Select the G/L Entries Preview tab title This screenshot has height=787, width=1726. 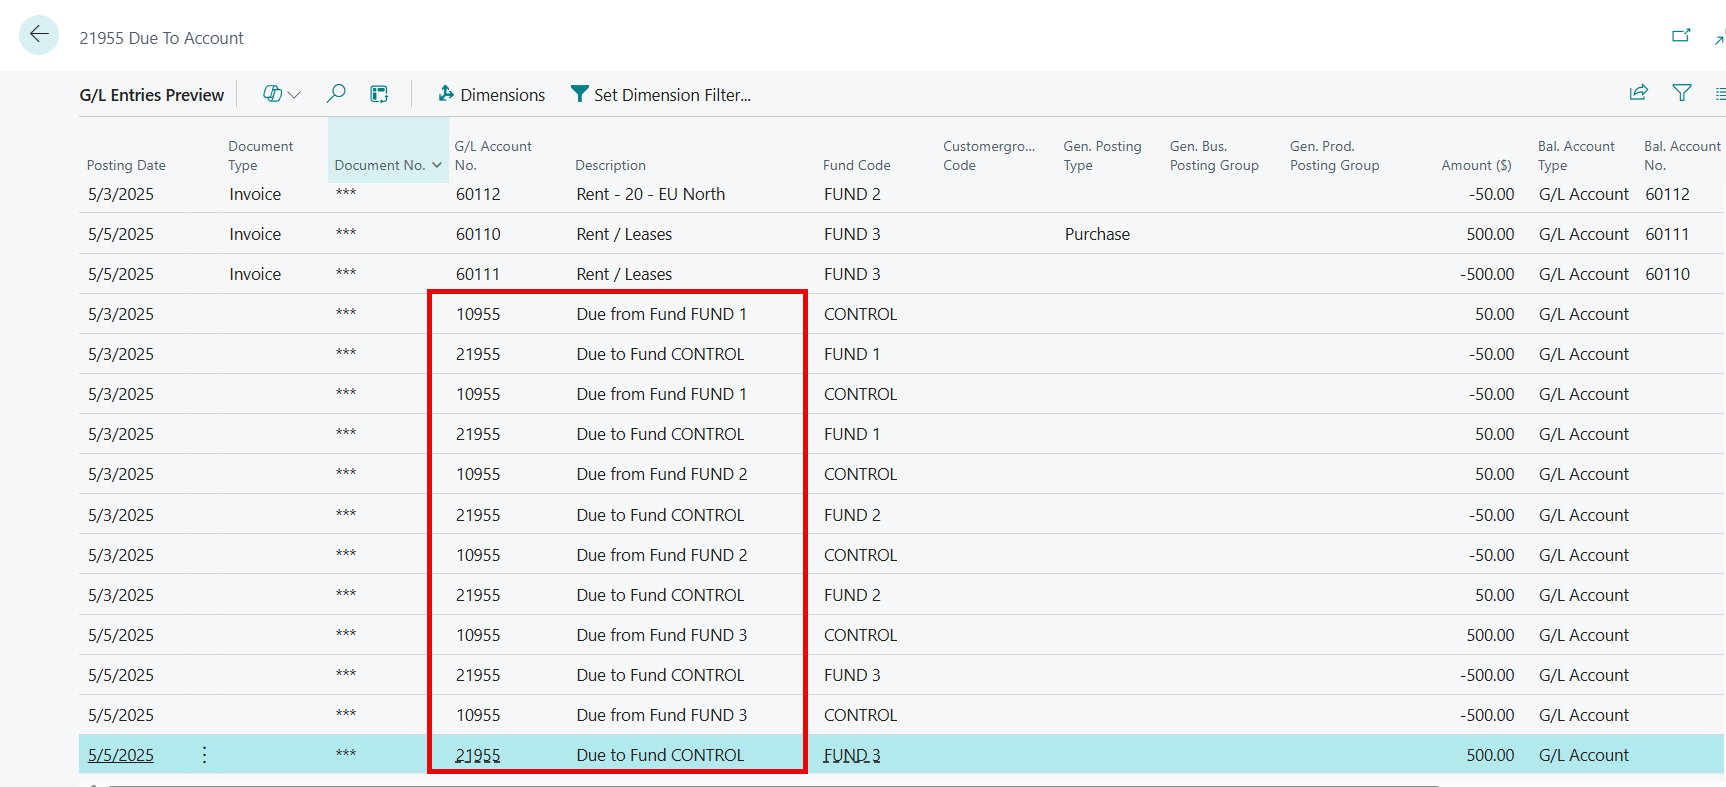point(152,95)
